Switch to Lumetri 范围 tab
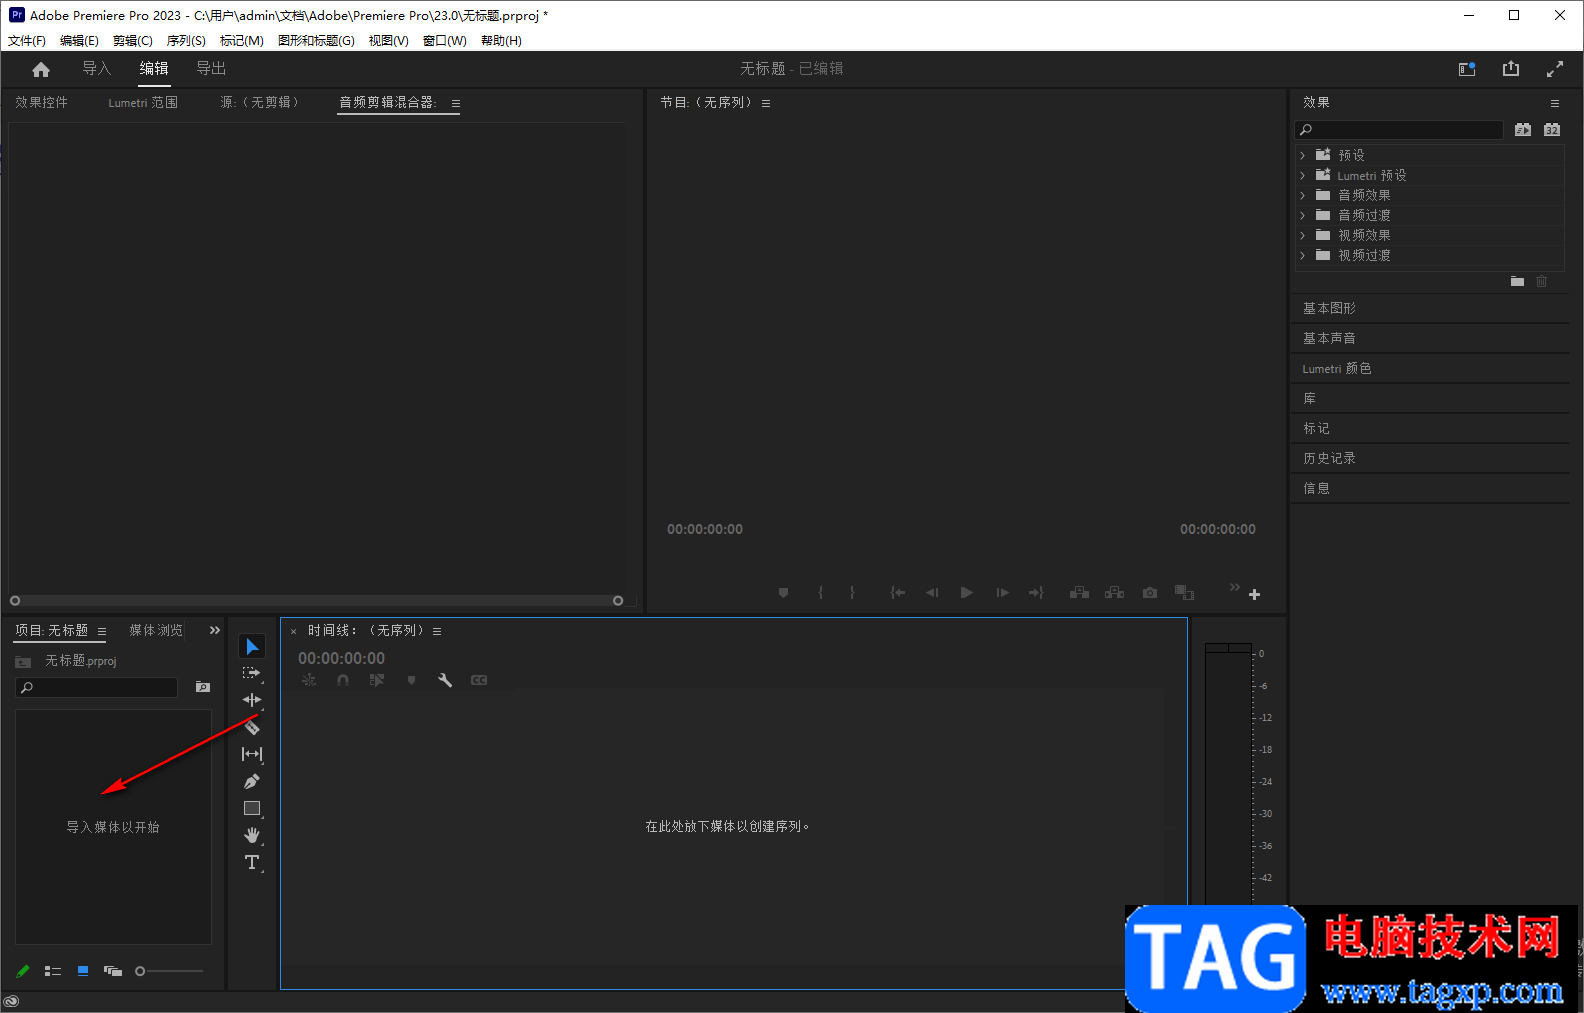 [x=143, y=102]
